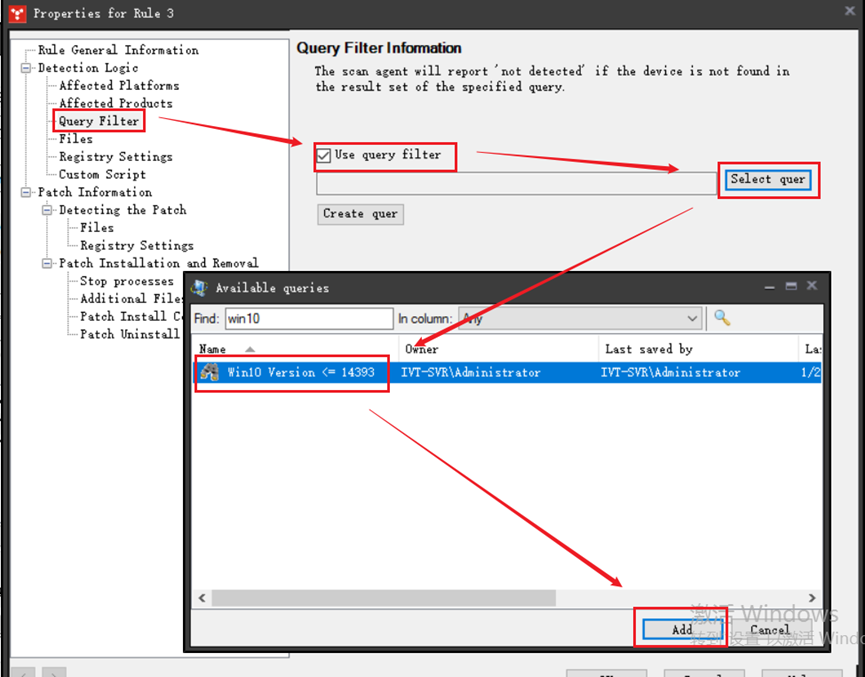The image size is (865, 677).
Task: Close the Available queries dialog
Action: (x=812, y=287)
